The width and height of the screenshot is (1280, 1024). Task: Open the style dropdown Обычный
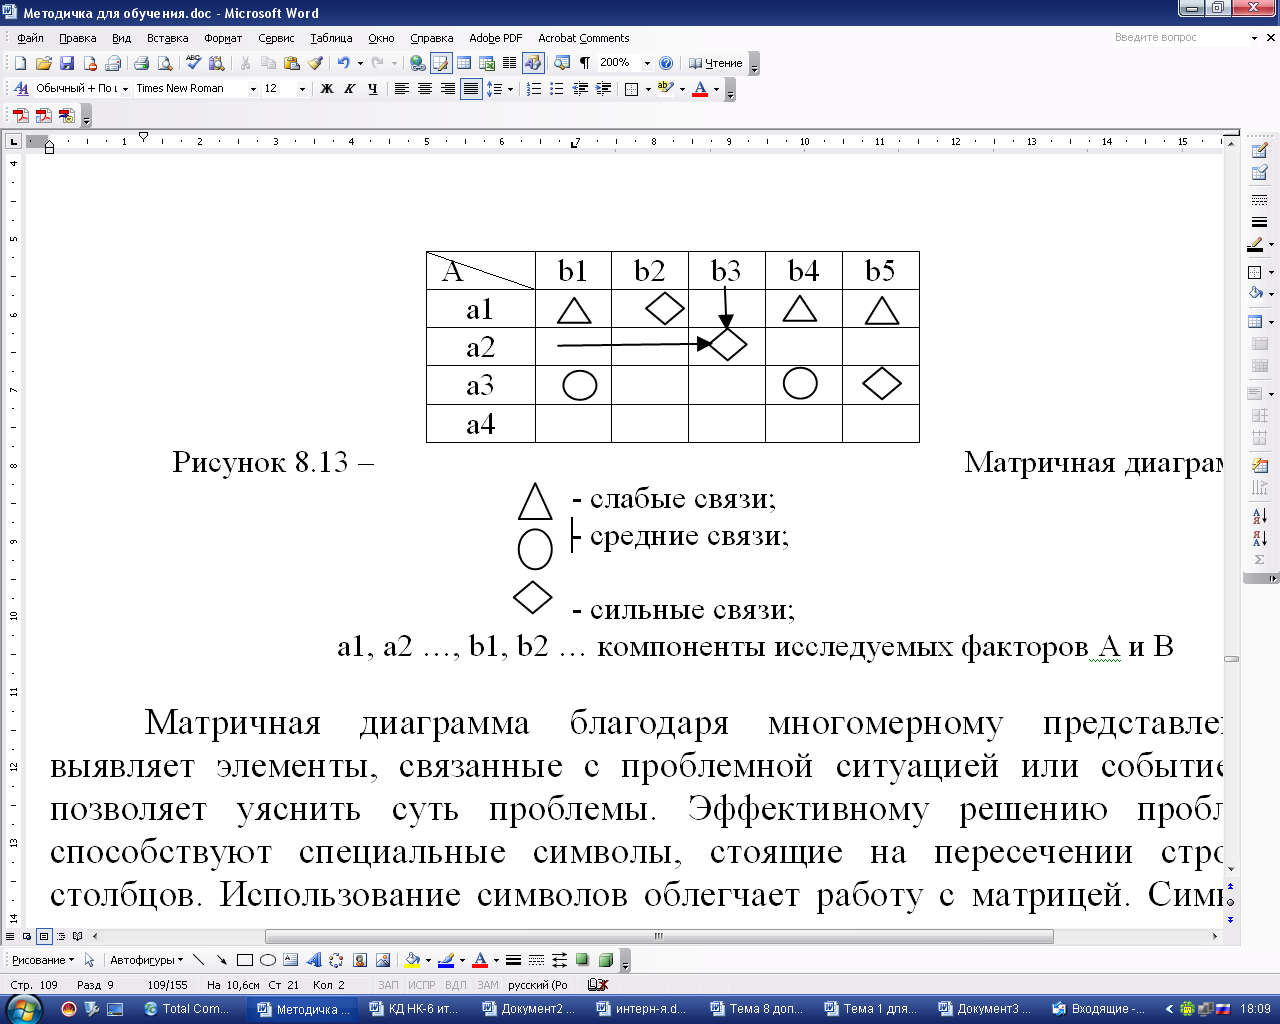pyautogui.click(x=125, y=89)
